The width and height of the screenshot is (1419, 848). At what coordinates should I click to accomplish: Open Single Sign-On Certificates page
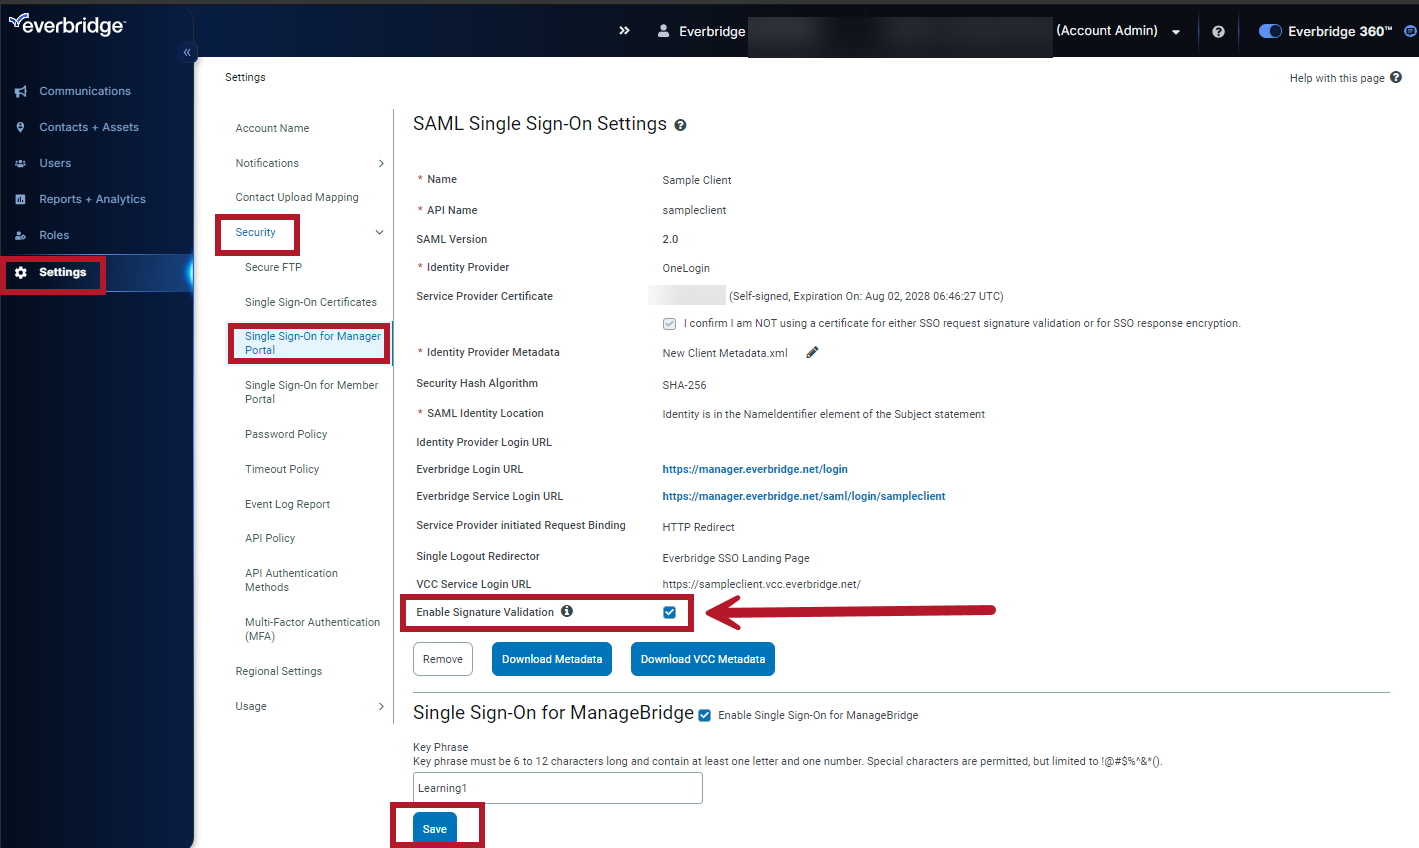point(311,302)
